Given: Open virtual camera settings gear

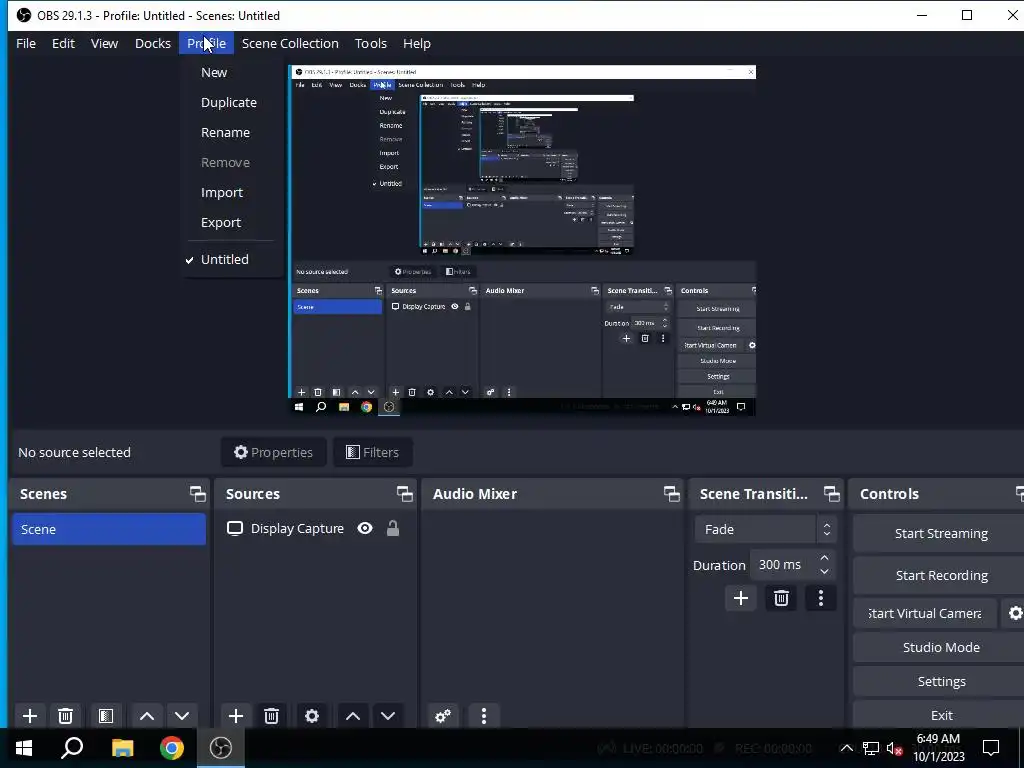Looking at the screenshot, I should [1015, 613].
